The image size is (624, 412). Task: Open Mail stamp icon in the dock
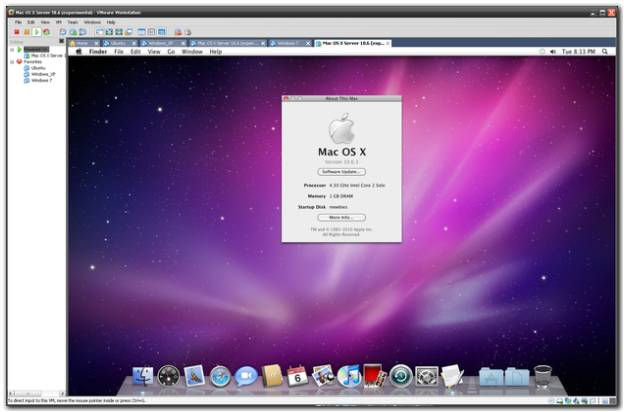(x=194, y=376)
